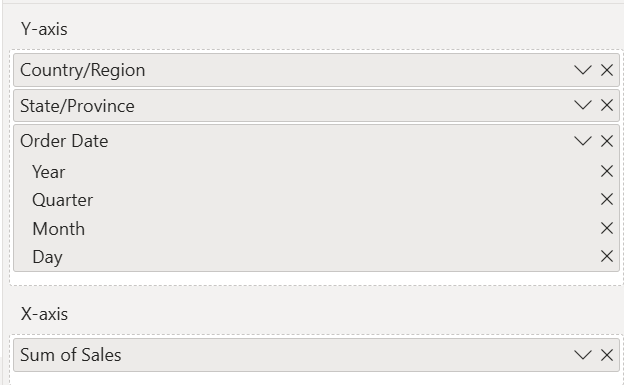624x385 pixels.
Task: Select the Year hierarchy level
Action: click(x=49, y=172)
